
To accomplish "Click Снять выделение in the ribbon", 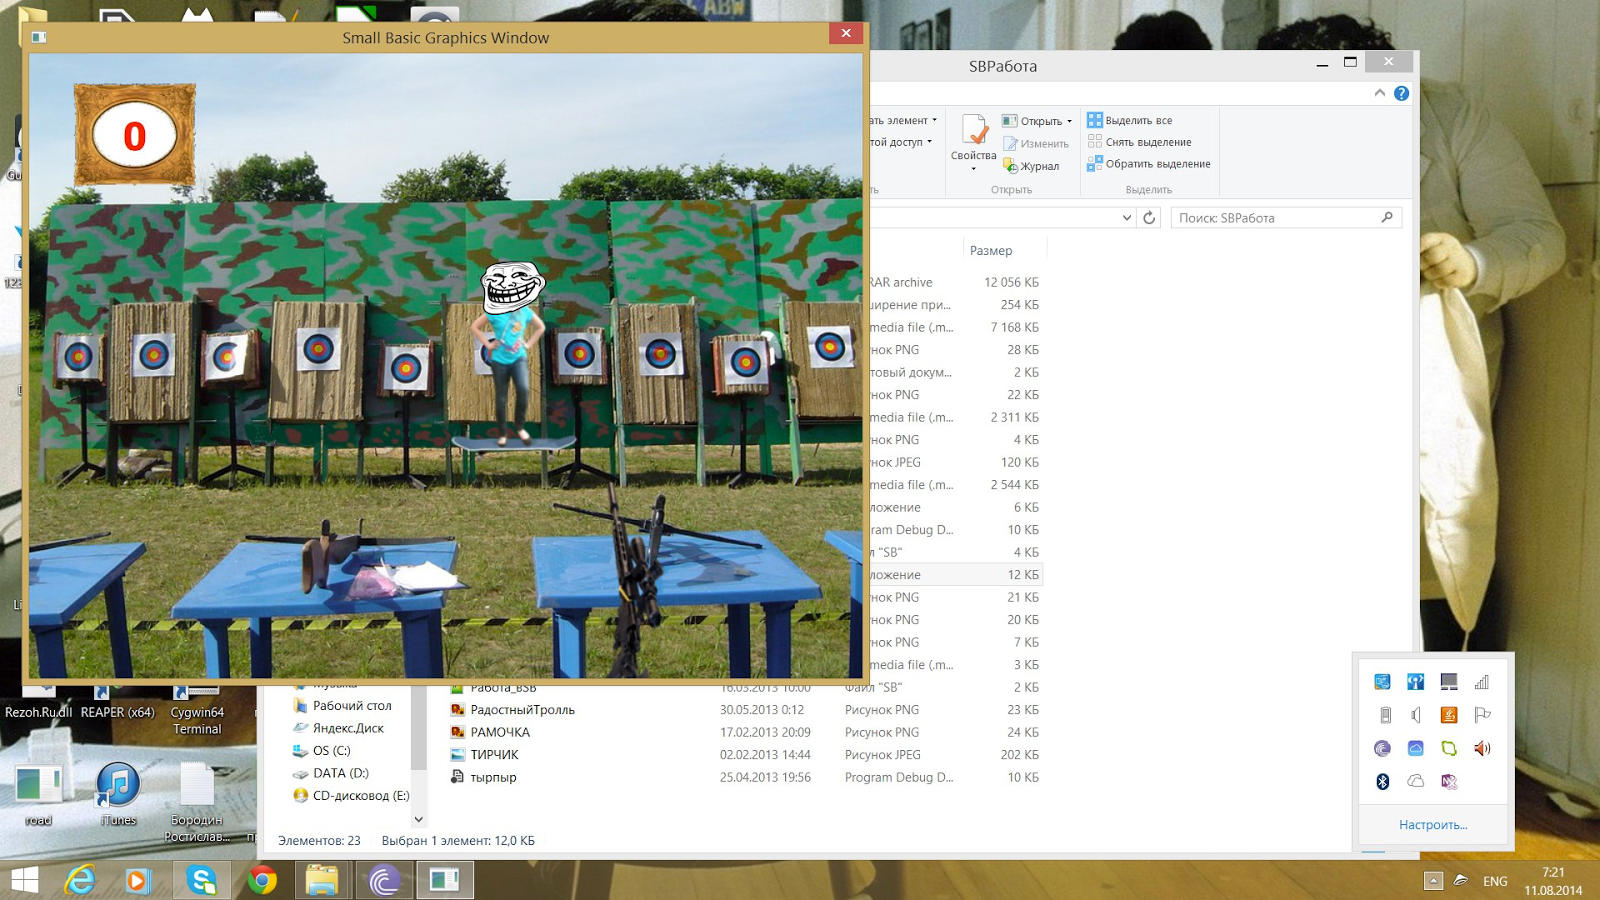I will point(1140,142).
